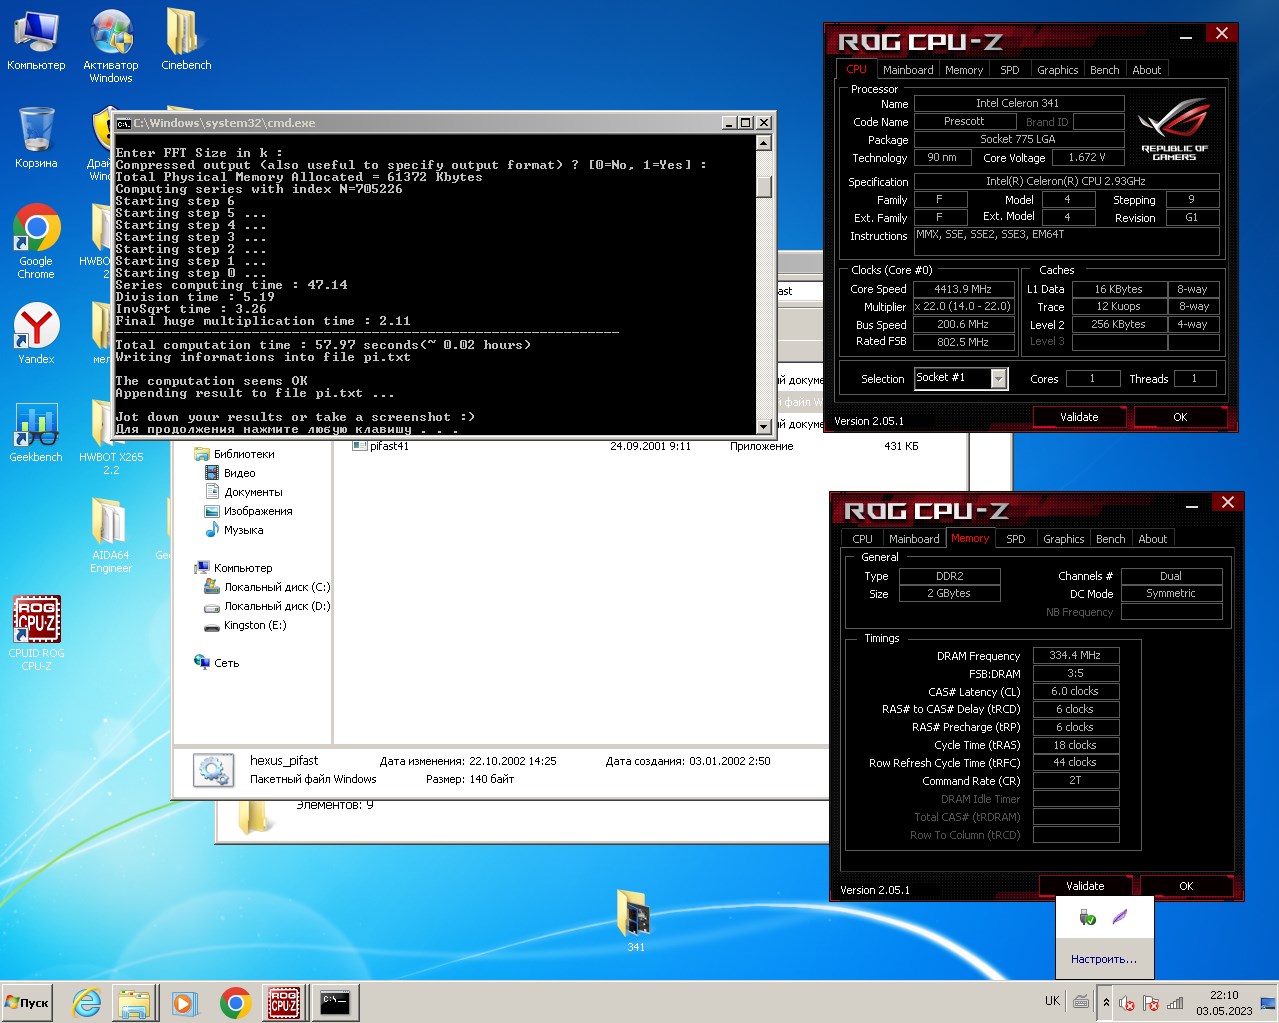Launch the Yandex browser desktop shortcut
Screen dimensions: 1279x1023
tap(36, 334)
